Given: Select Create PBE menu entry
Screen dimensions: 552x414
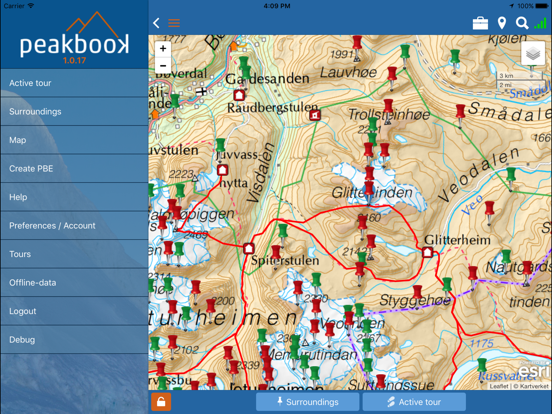Looking at the screenshot, I should coord(74,169).
